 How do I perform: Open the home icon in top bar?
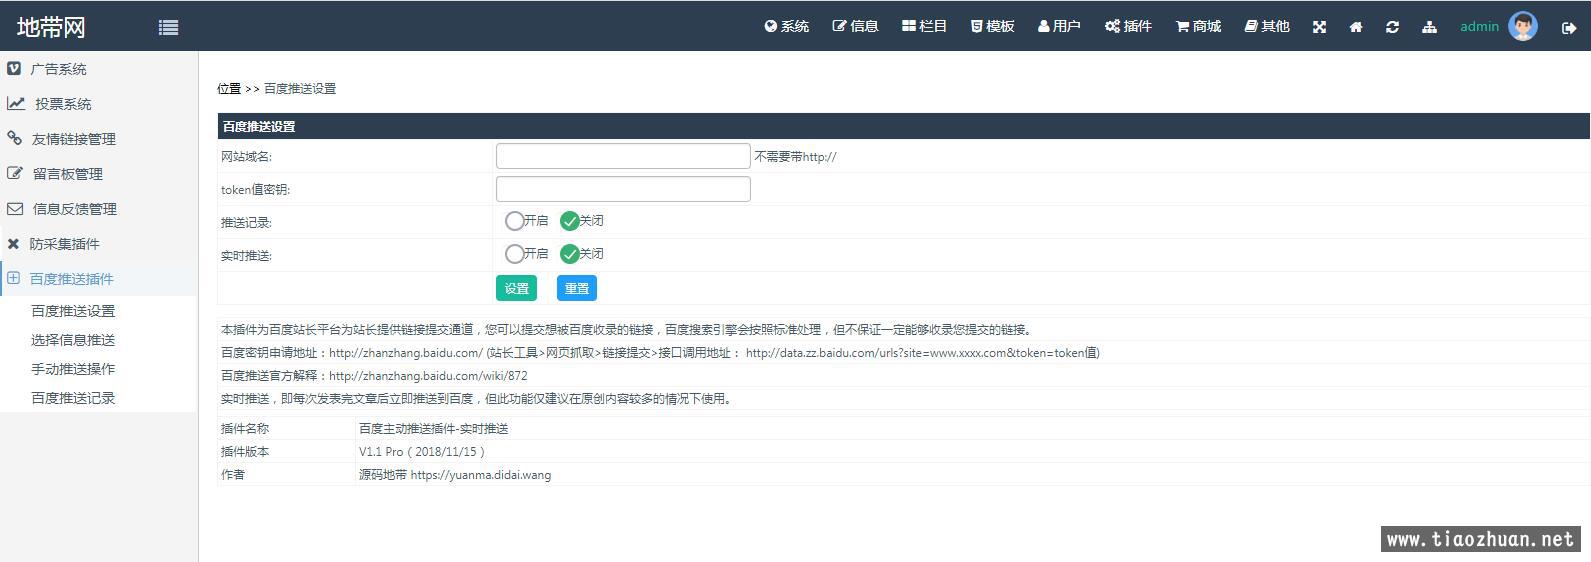1356,27
